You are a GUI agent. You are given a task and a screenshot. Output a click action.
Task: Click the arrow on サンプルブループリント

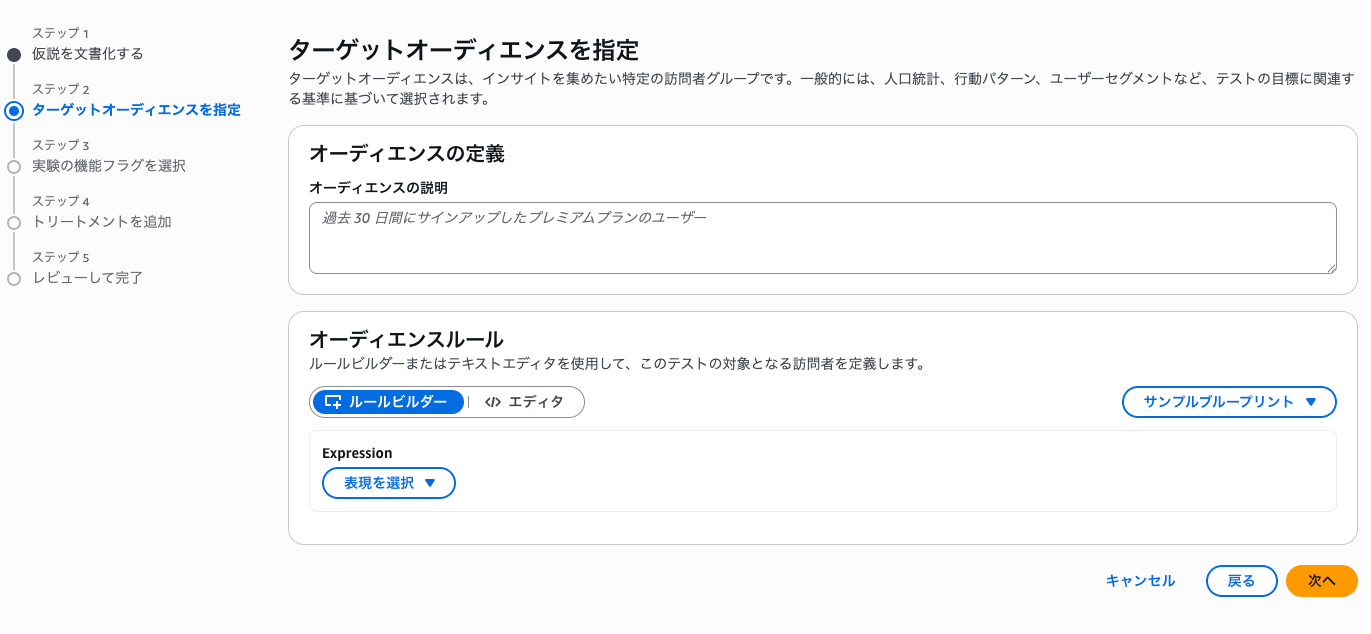[1311, 402]
